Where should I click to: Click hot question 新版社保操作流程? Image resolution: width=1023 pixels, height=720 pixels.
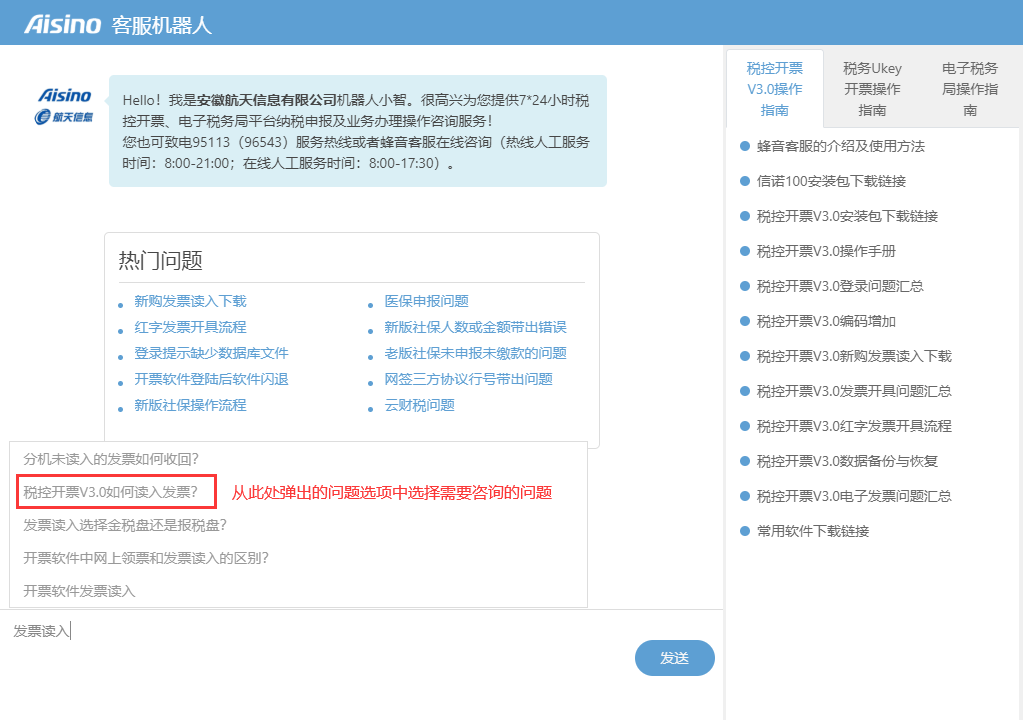coord(191,406)
